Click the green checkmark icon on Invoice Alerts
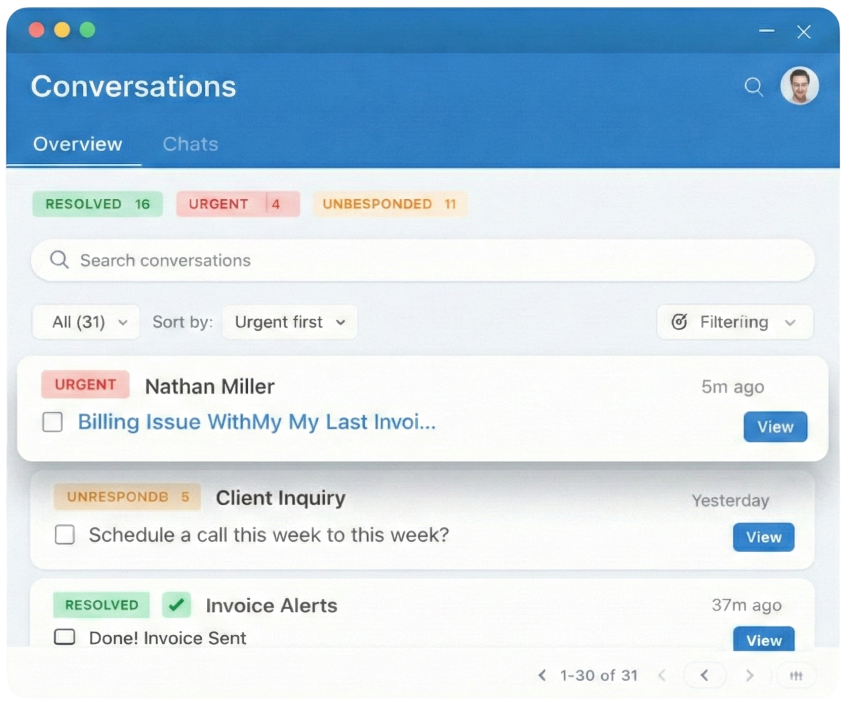842x704 pixels. coord(177,605)
